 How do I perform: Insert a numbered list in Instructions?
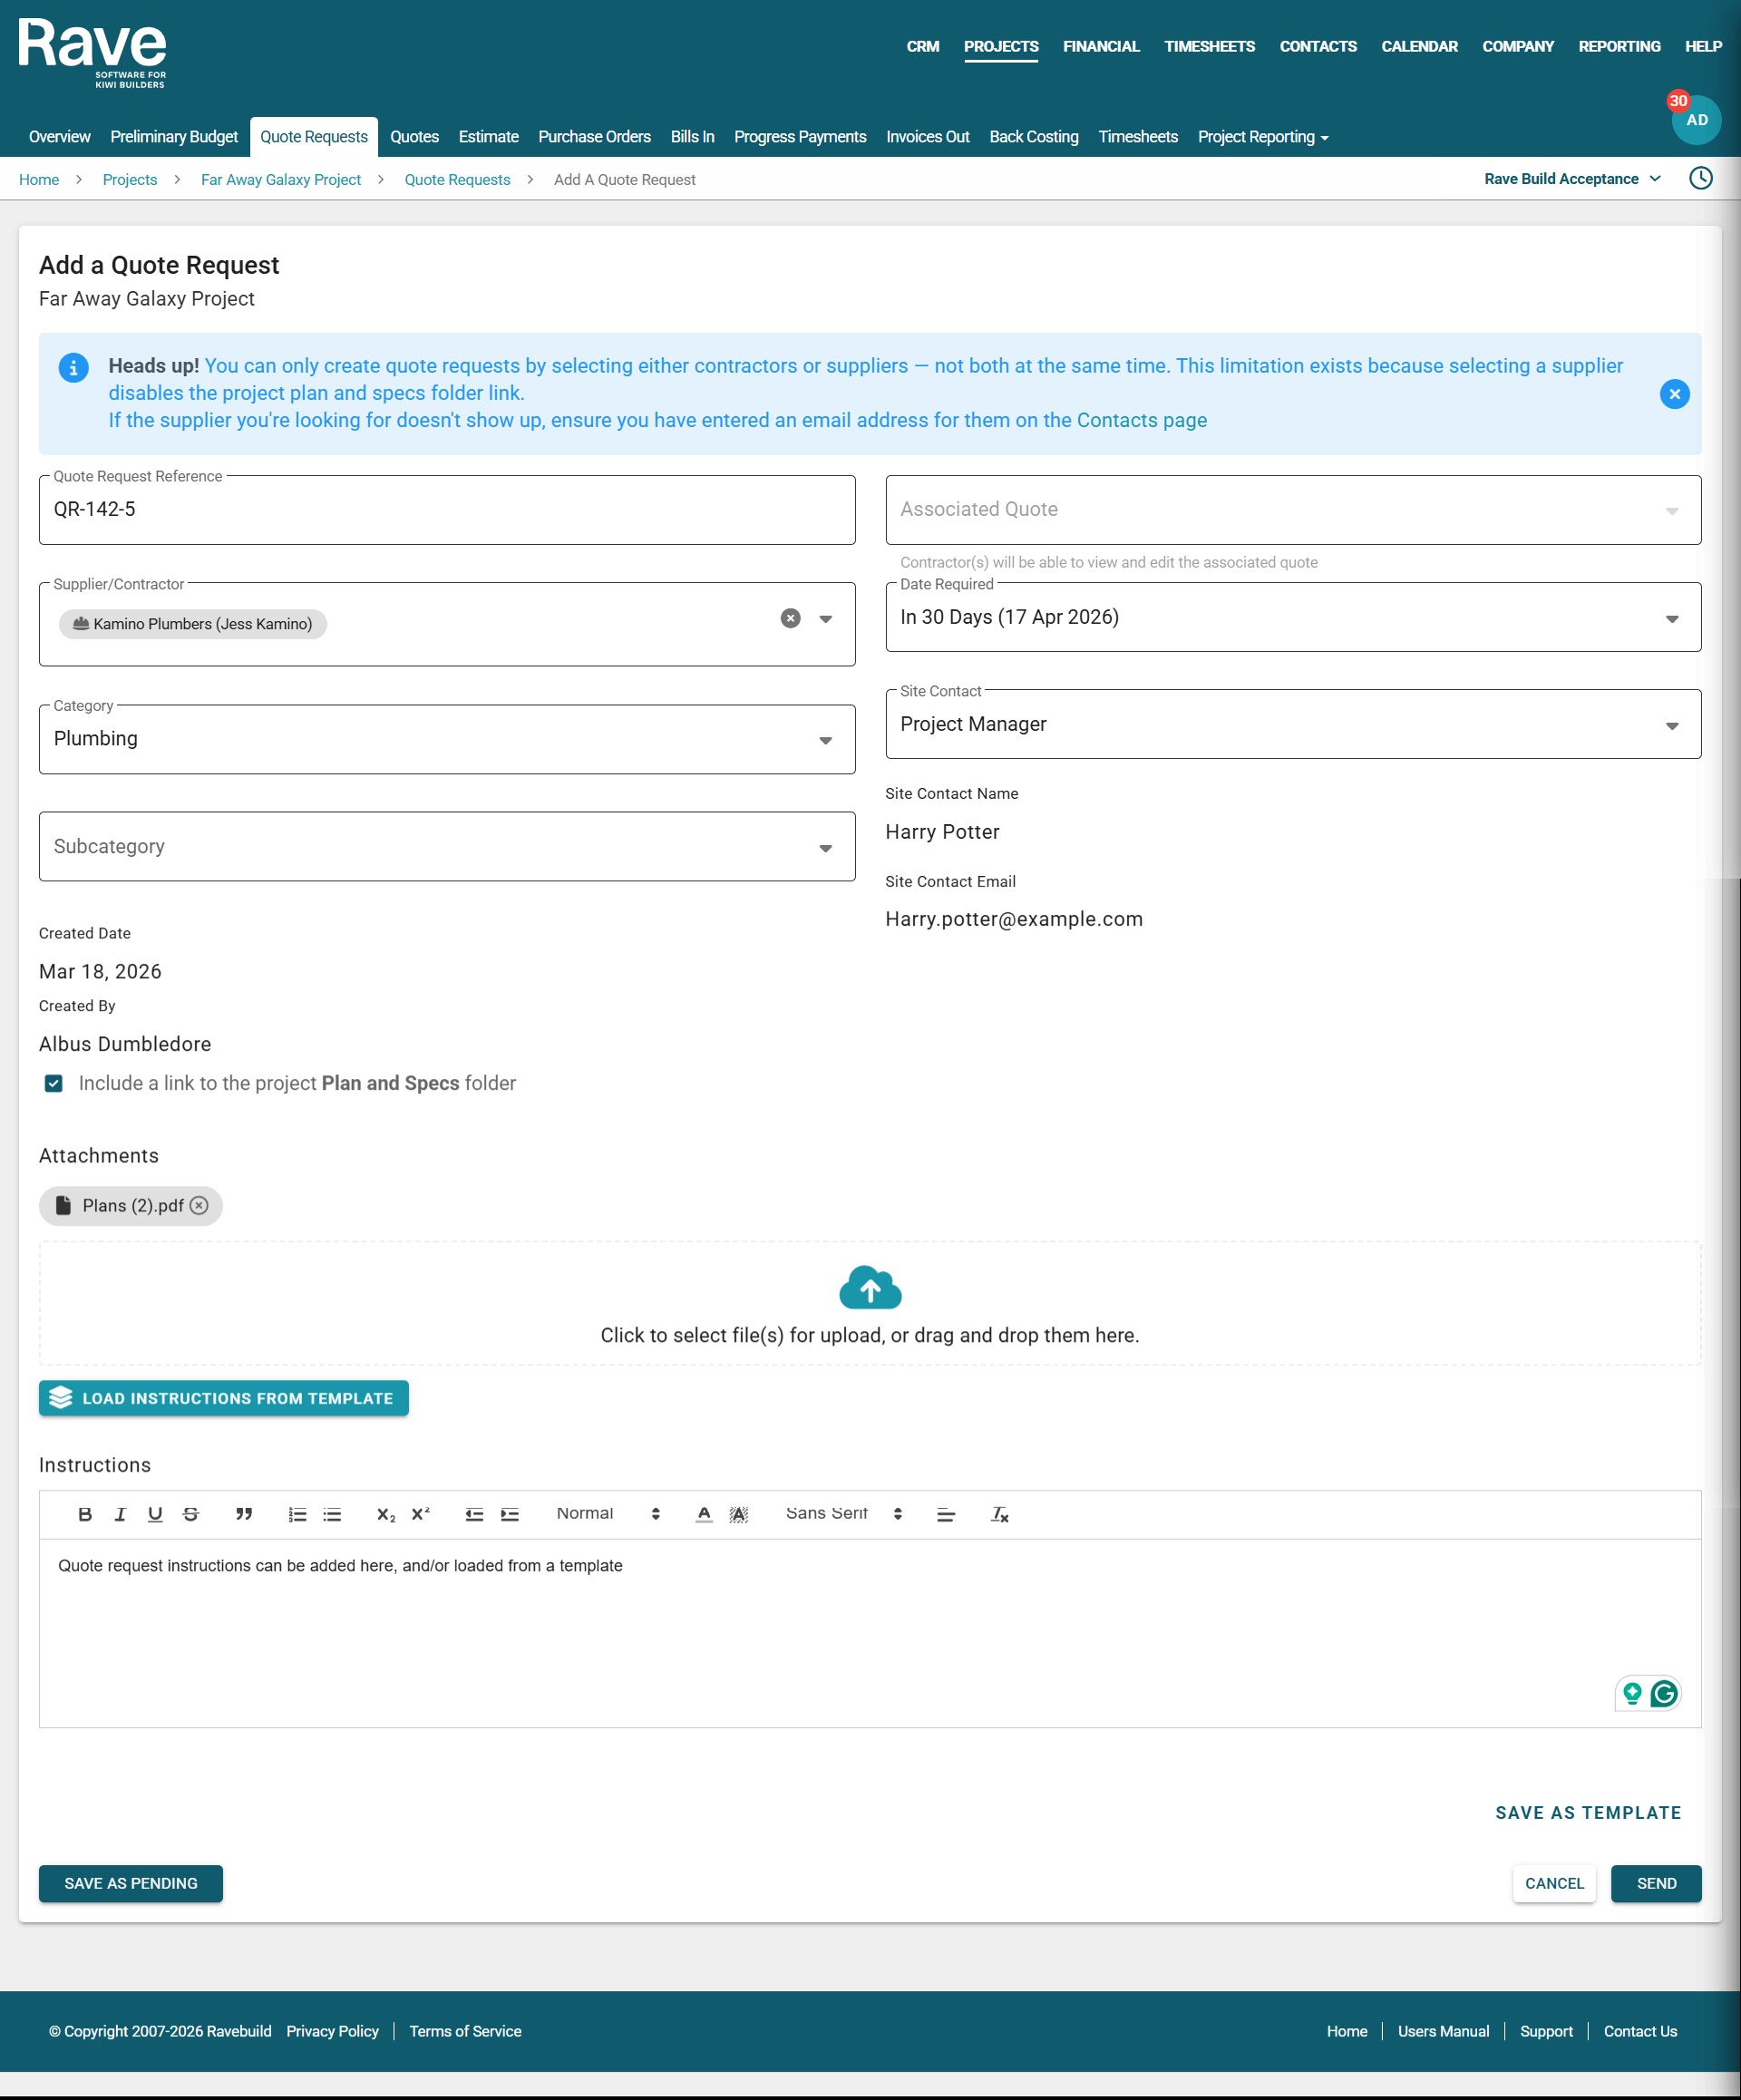coord(297,1514)
